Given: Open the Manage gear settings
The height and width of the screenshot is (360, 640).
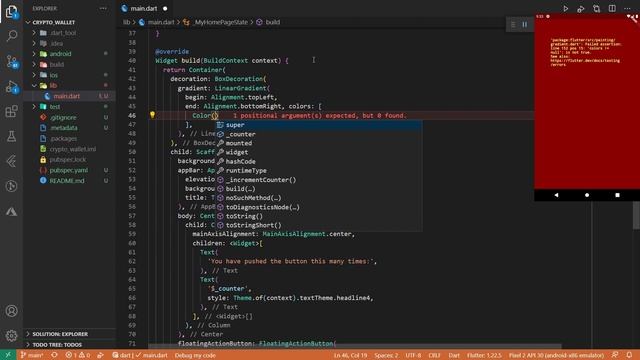Looking at the screenshot, I should point(11,336).
